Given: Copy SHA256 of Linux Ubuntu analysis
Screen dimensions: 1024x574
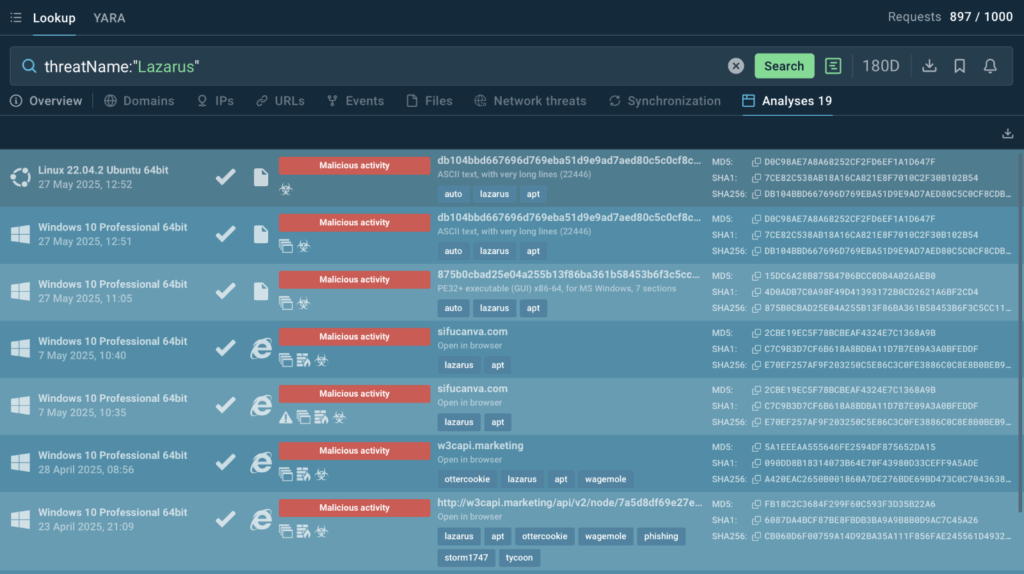Looking at the screenshot, I should [x=756, y=194].
